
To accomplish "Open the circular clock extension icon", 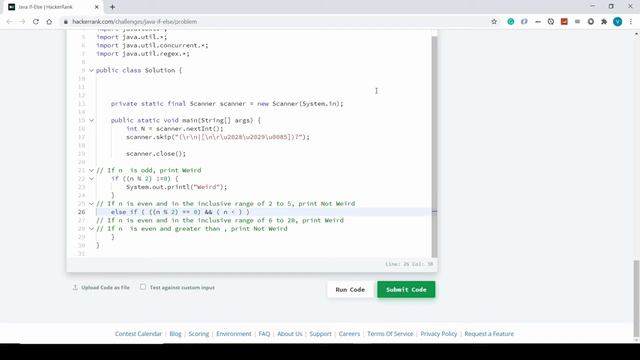I will [551, 22].
